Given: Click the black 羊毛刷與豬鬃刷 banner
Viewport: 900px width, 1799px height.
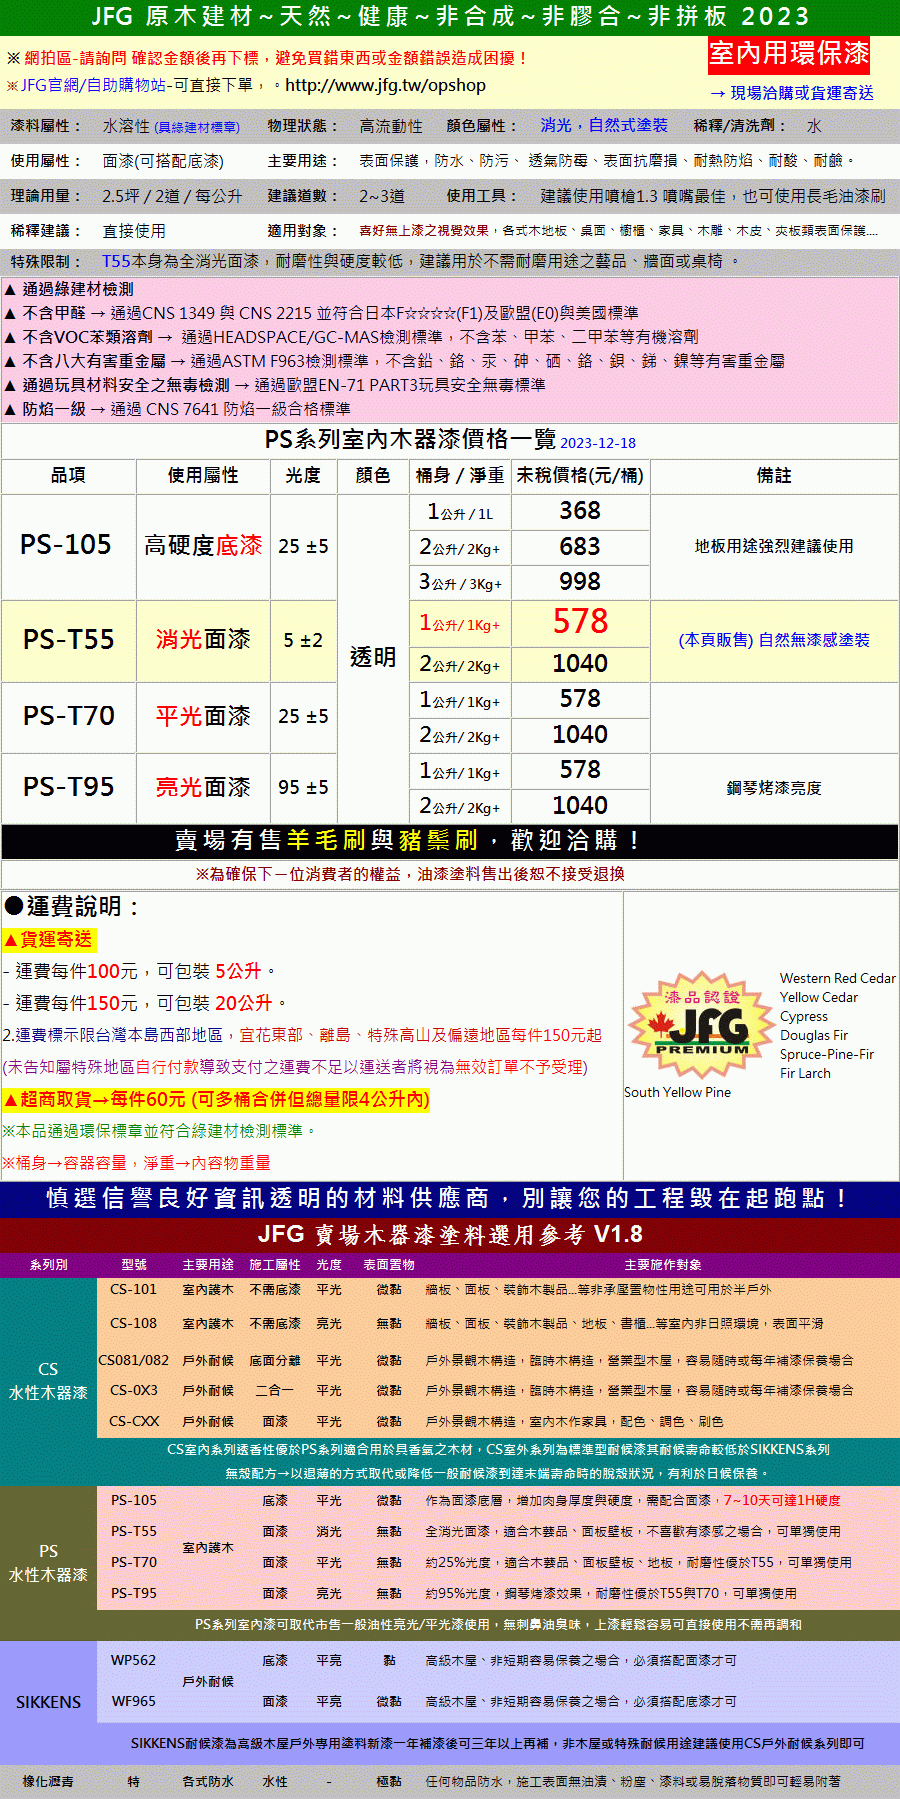Looking at the screenshot, I should tap(449, 841).
